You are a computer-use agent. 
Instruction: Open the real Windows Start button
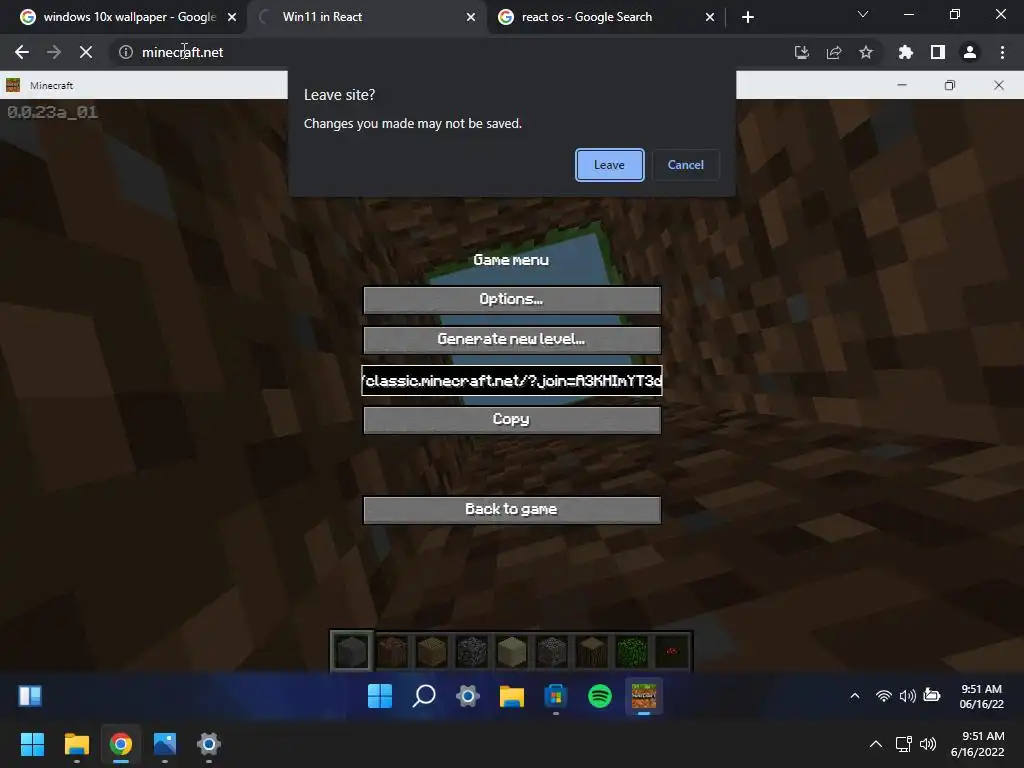click(x=32, y=744)
